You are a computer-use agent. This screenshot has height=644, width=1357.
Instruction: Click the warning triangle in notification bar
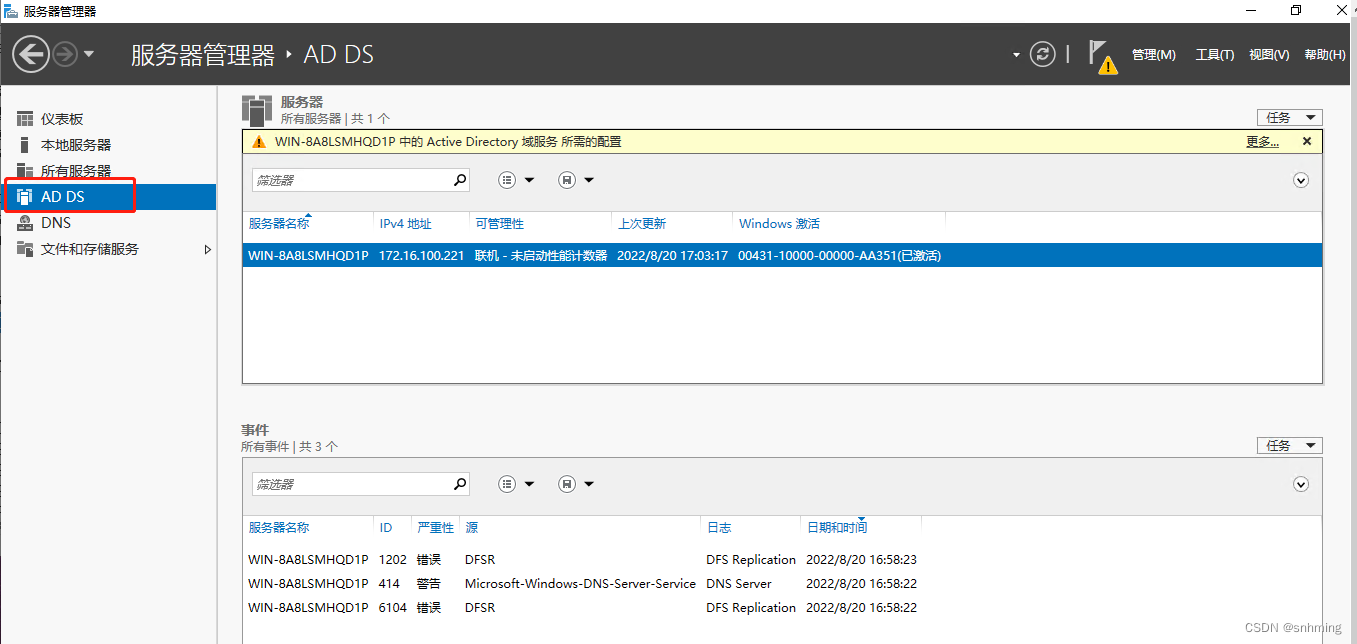point(259,142)
